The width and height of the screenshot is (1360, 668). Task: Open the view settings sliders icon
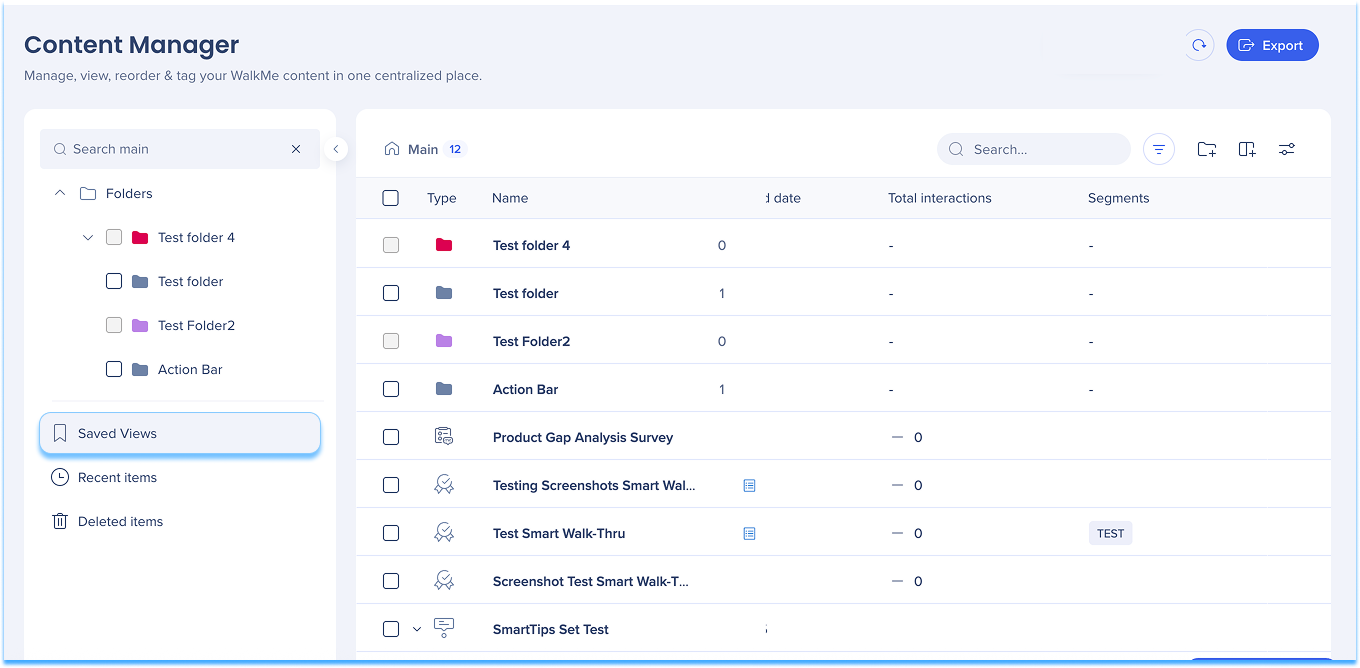(x=1287, y=149)
